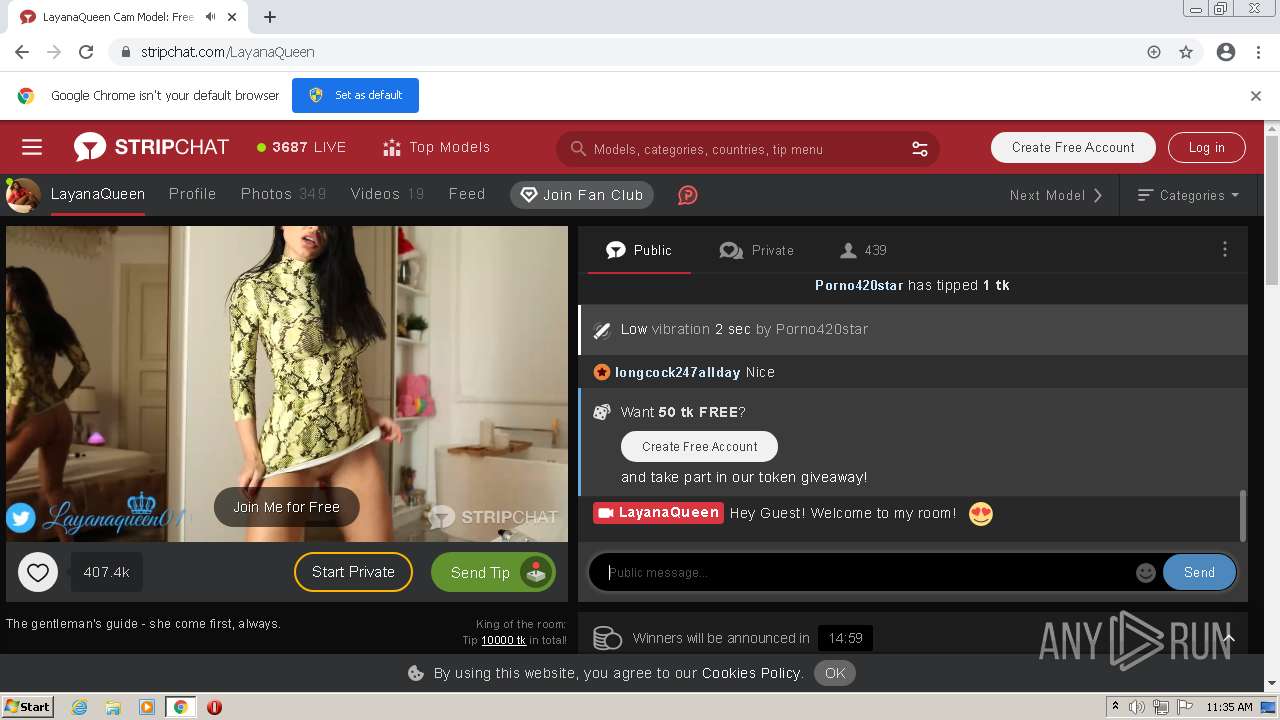Send the chat message
Image resolution: width=1280 pixels, height=720 pixels.
click(x=1199, y=572)
